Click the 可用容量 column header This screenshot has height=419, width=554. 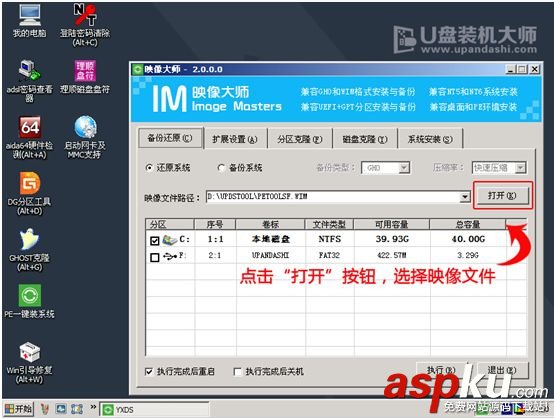tap(391, 224)
